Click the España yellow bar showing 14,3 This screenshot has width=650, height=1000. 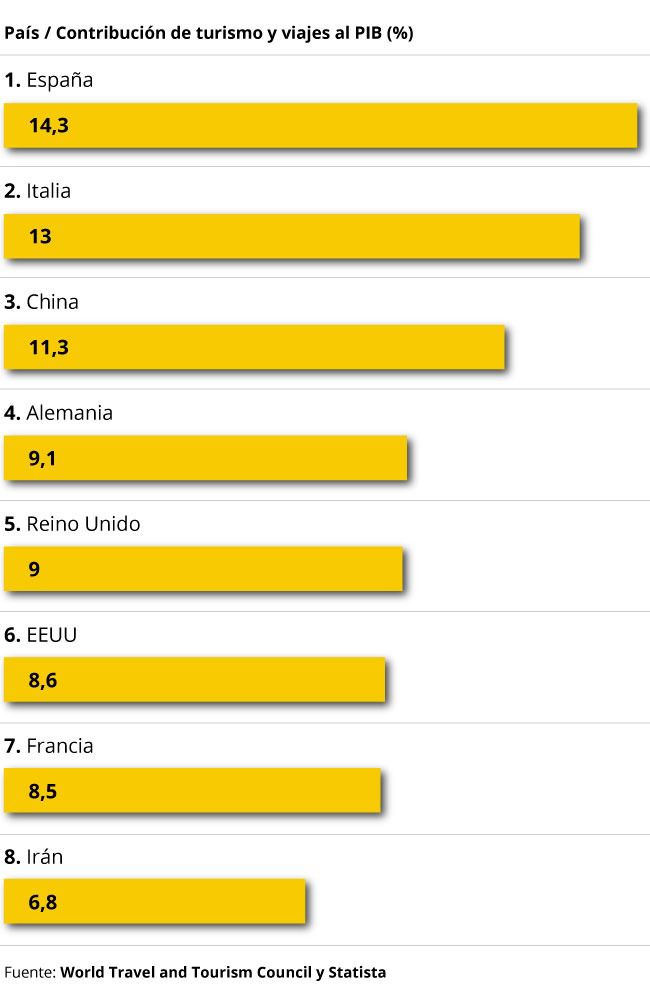click(x=321, y=126)
